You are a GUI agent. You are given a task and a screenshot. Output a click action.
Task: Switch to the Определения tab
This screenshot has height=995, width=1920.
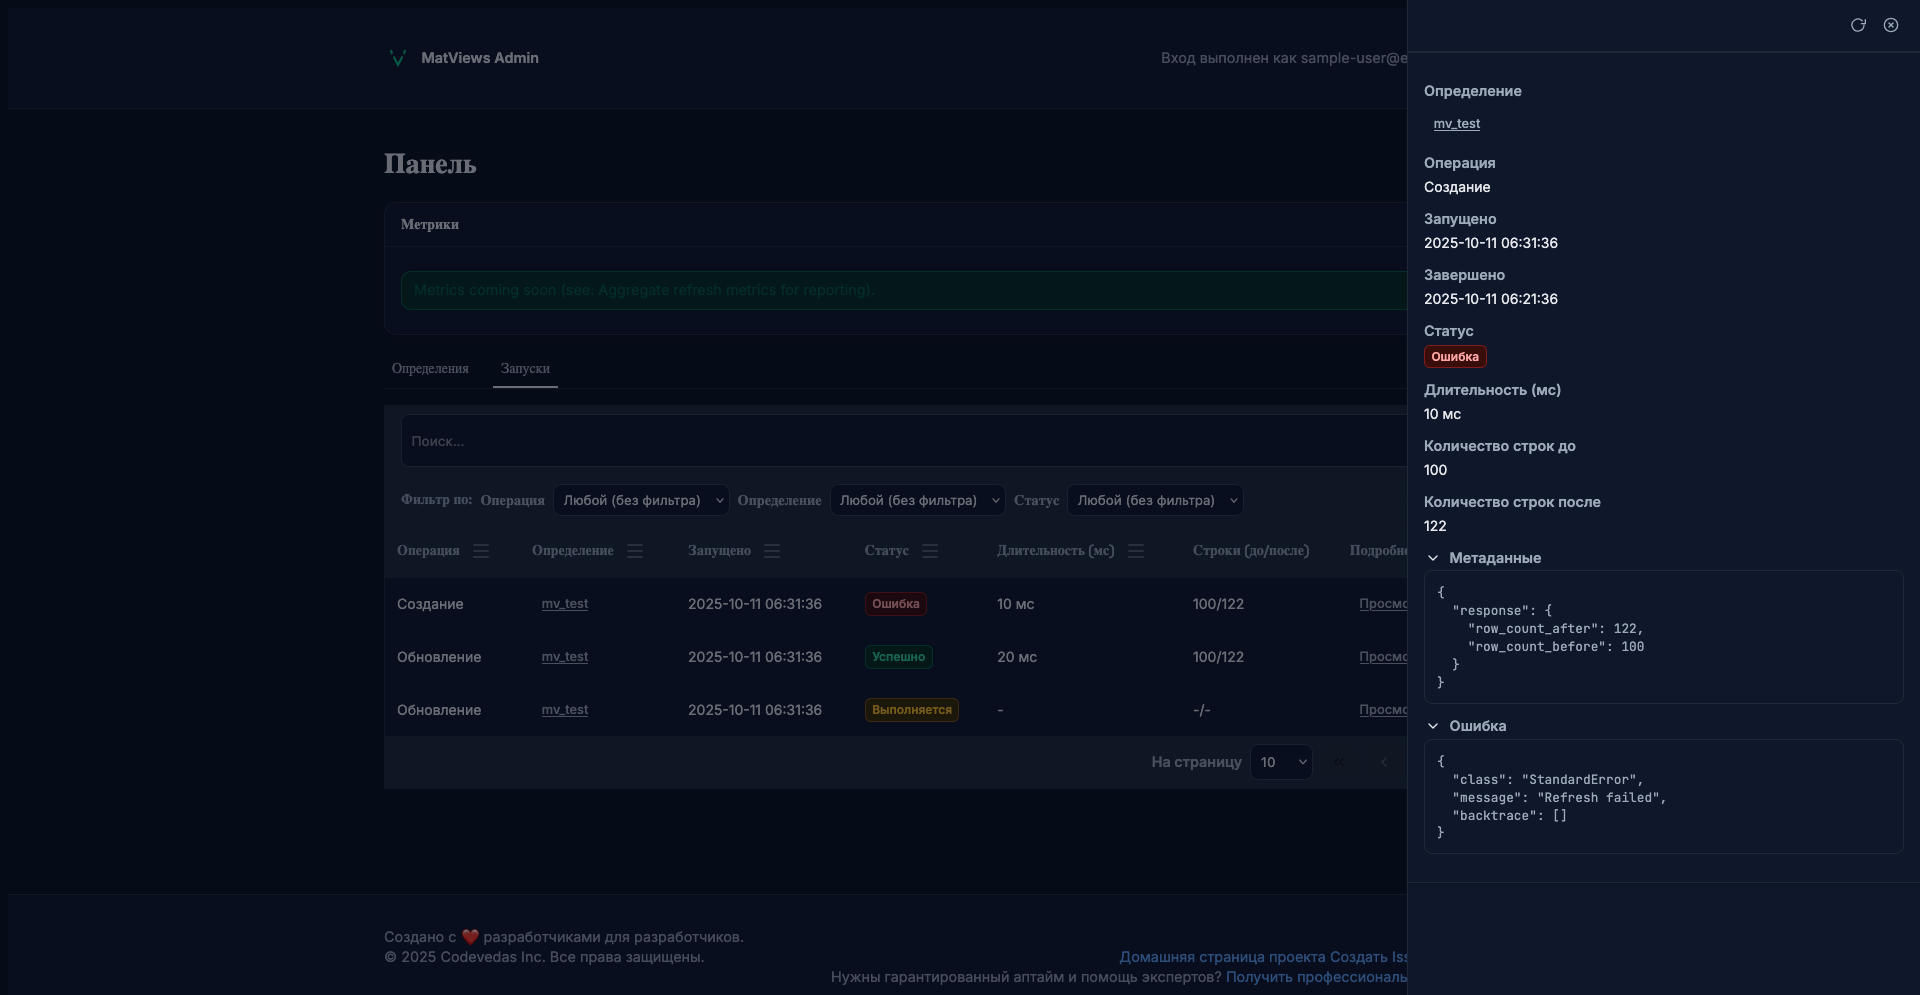coord(430,369)
